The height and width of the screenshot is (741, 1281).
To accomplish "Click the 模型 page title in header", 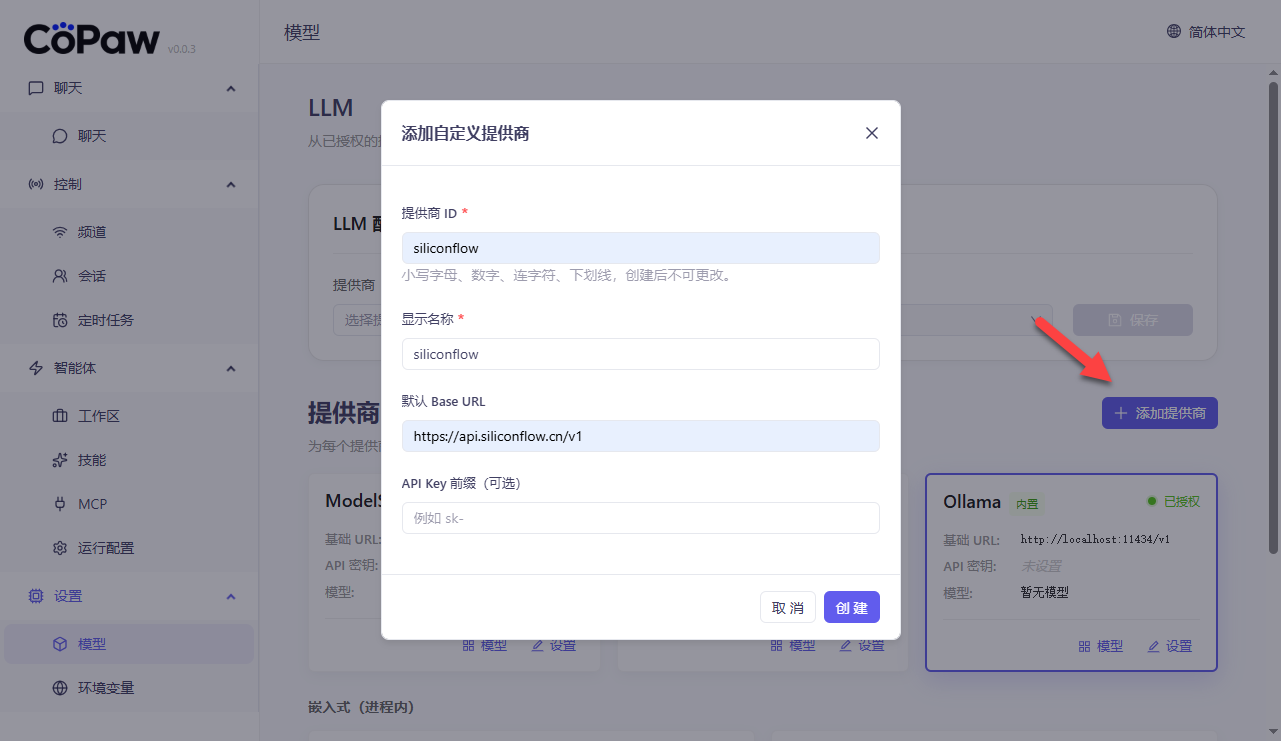I will pyautogui.click(x=302, y=32).
